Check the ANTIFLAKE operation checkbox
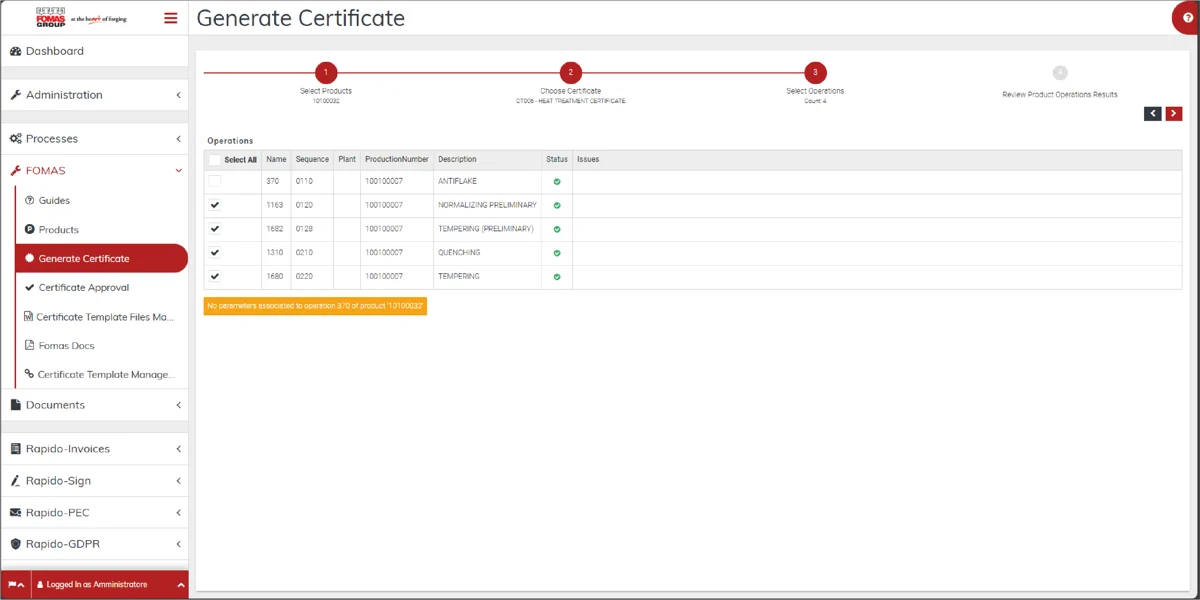This screenshot has width=1200, height=600. pyautogui.click(x=215, y=181)
